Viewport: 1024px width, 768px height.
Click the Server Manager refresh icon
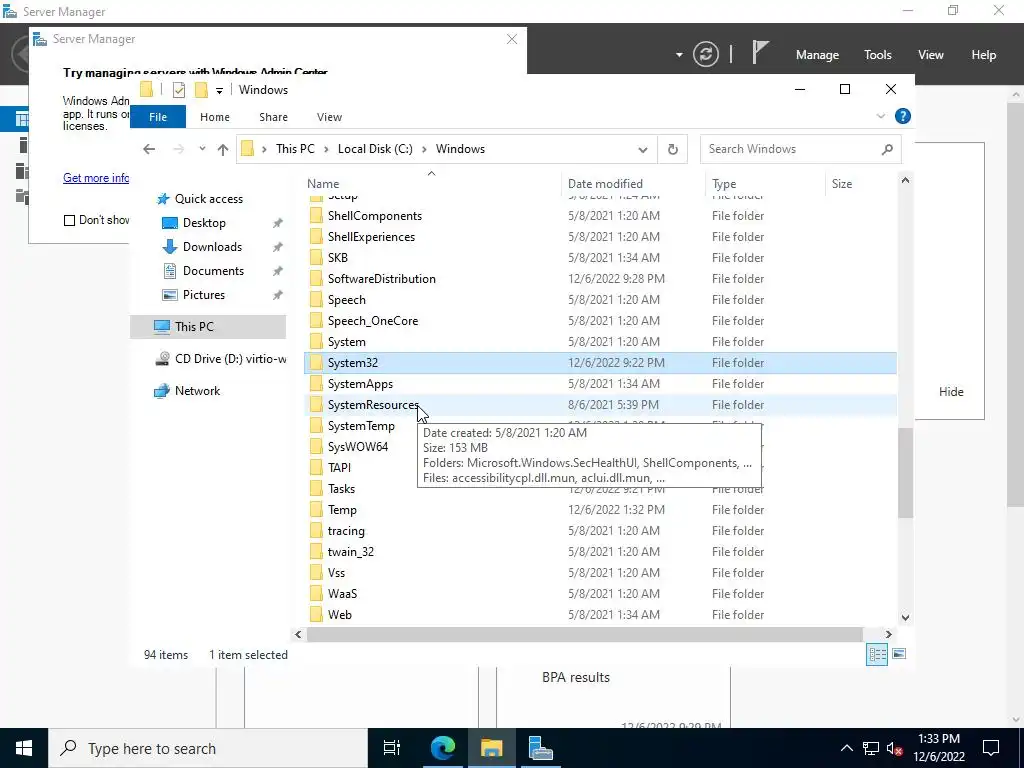706,54
